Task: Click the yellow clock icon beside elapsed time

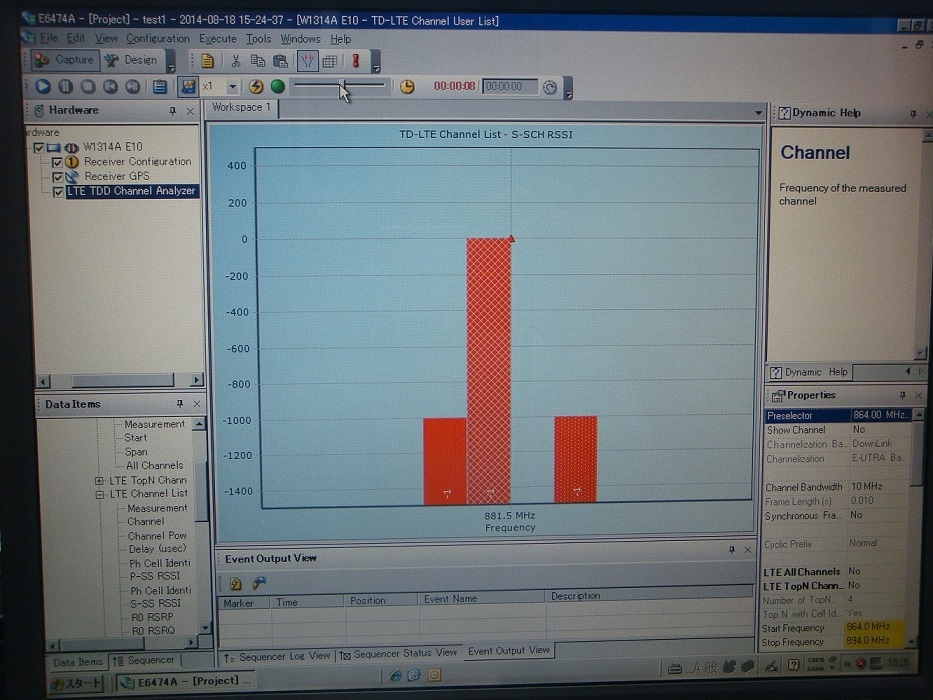Action: (x=407, y=87)
